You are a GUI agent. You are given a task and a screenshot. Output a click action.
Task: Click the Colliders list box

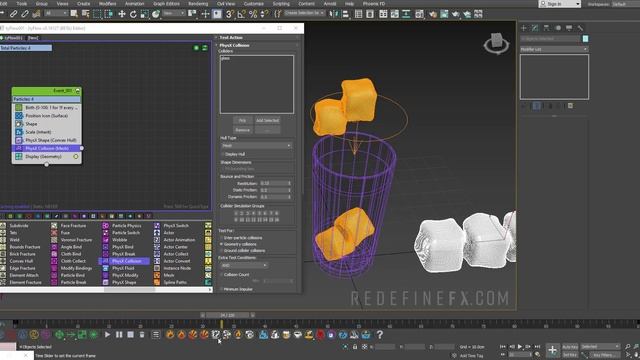(256, 84)
